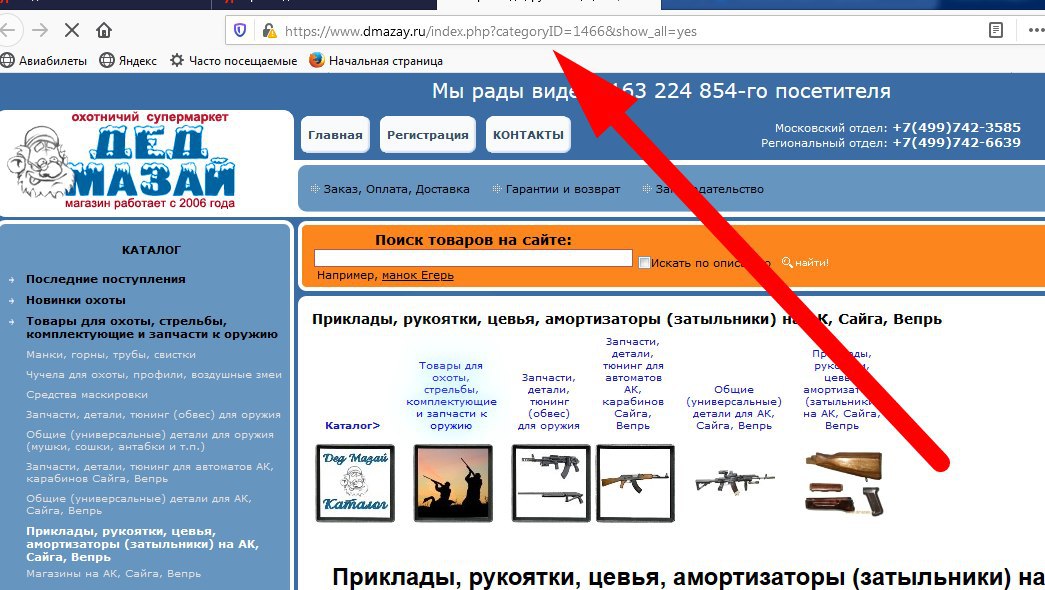Viewport: 1045px width, 590px height.
Task: Go to browser home page icon
Action: point(103,30)
